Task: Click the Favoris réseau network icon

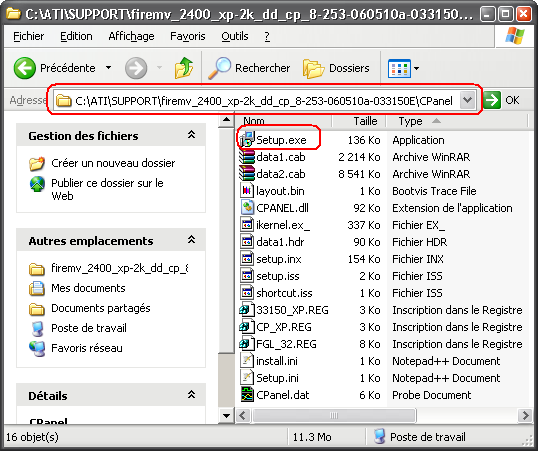Action: click(x=37, y=349)
